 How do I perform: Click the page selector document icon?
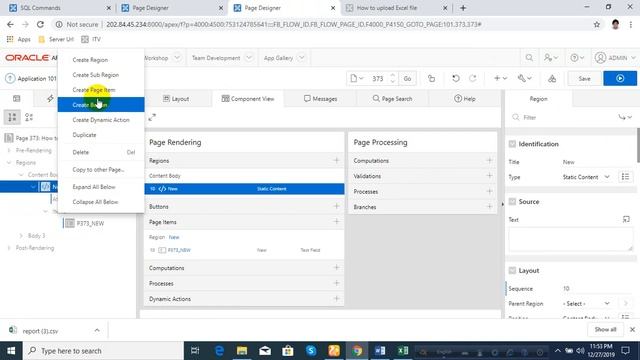[x=356, y=78]
